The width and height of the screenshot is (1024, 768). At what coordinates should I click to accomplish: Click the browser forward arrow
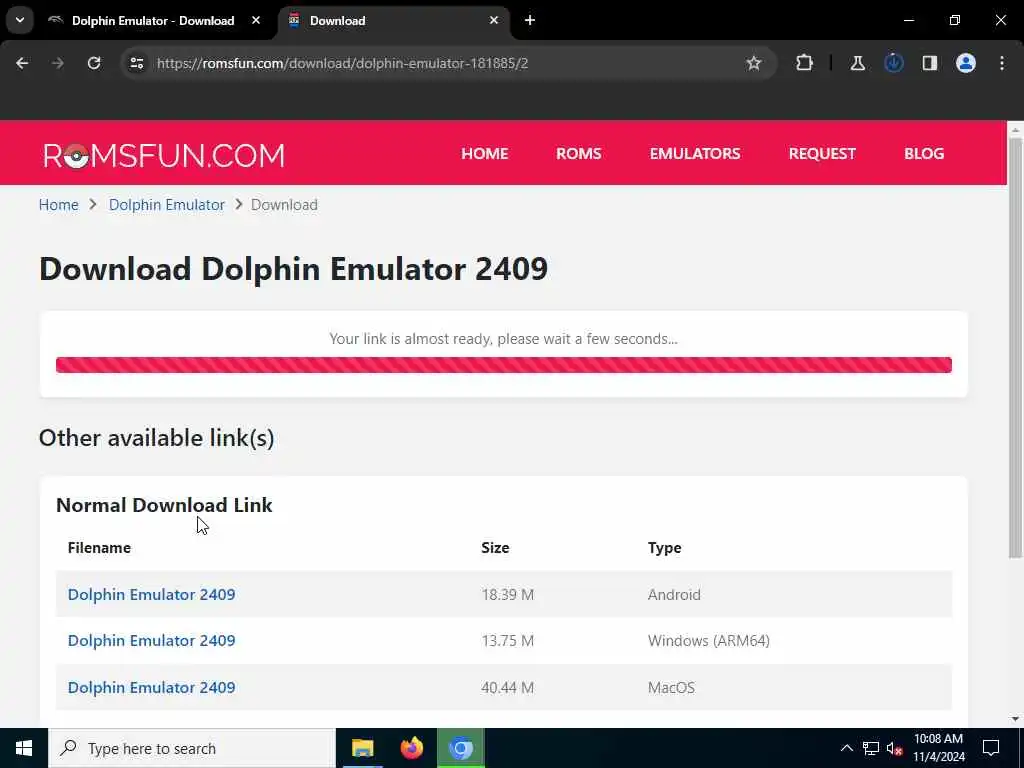click(58, 63)
